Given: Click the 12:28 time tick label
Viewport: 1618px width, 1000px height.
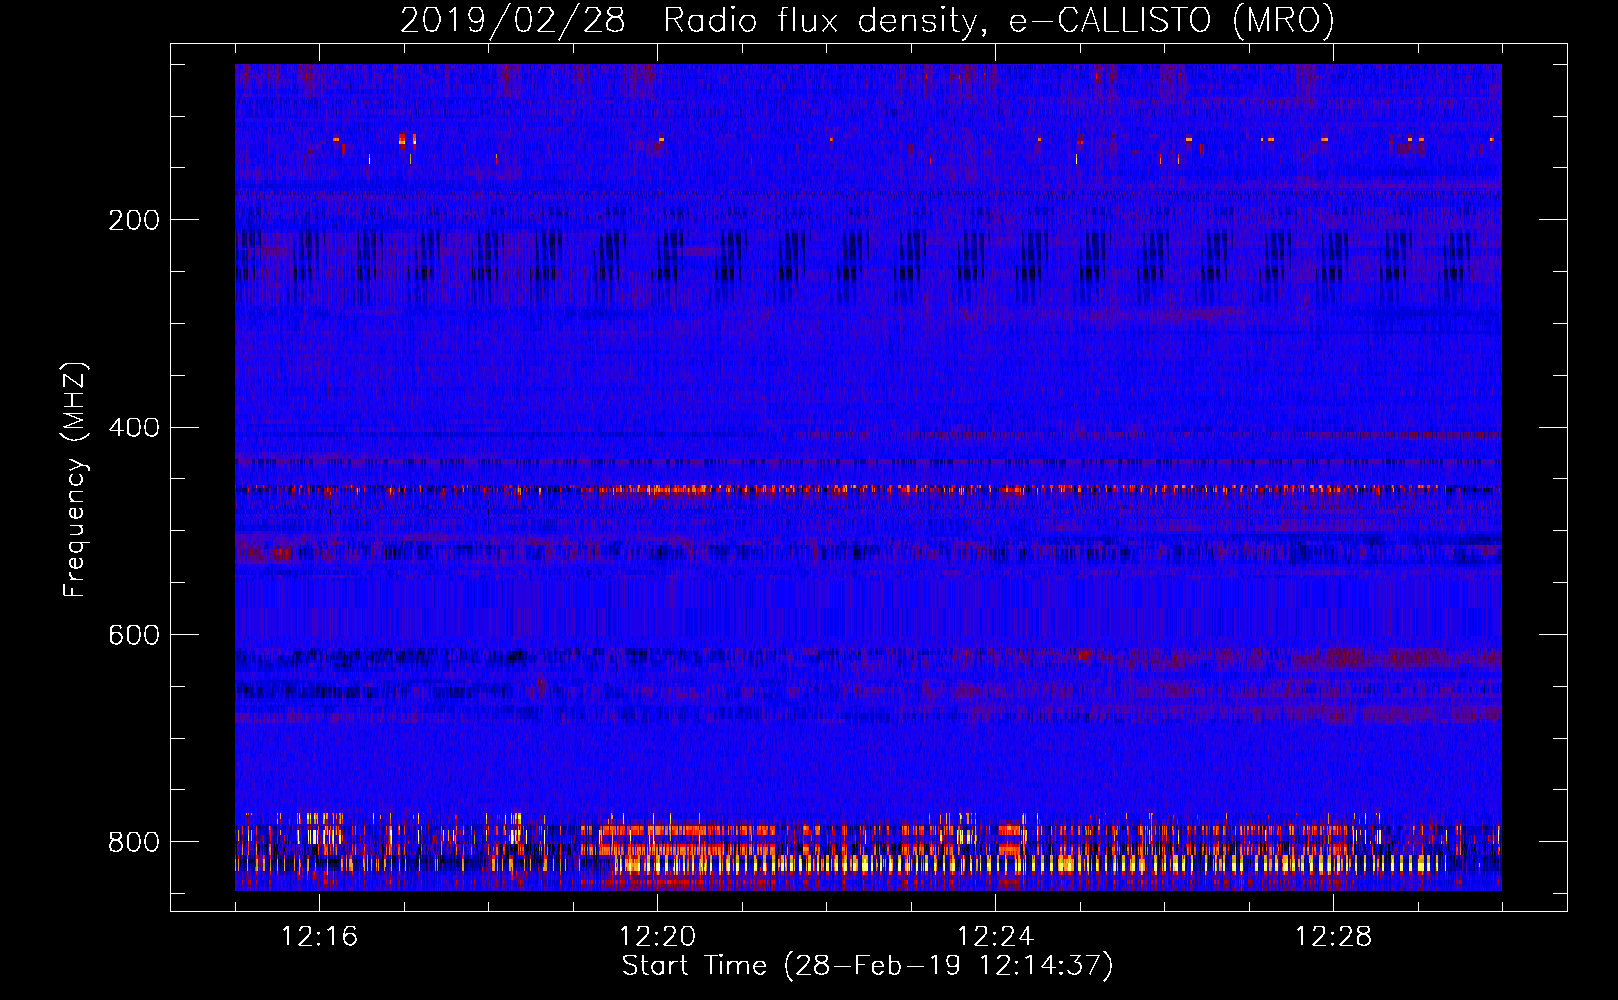Looking at the screenshot, I should (x=1333, y=937).
